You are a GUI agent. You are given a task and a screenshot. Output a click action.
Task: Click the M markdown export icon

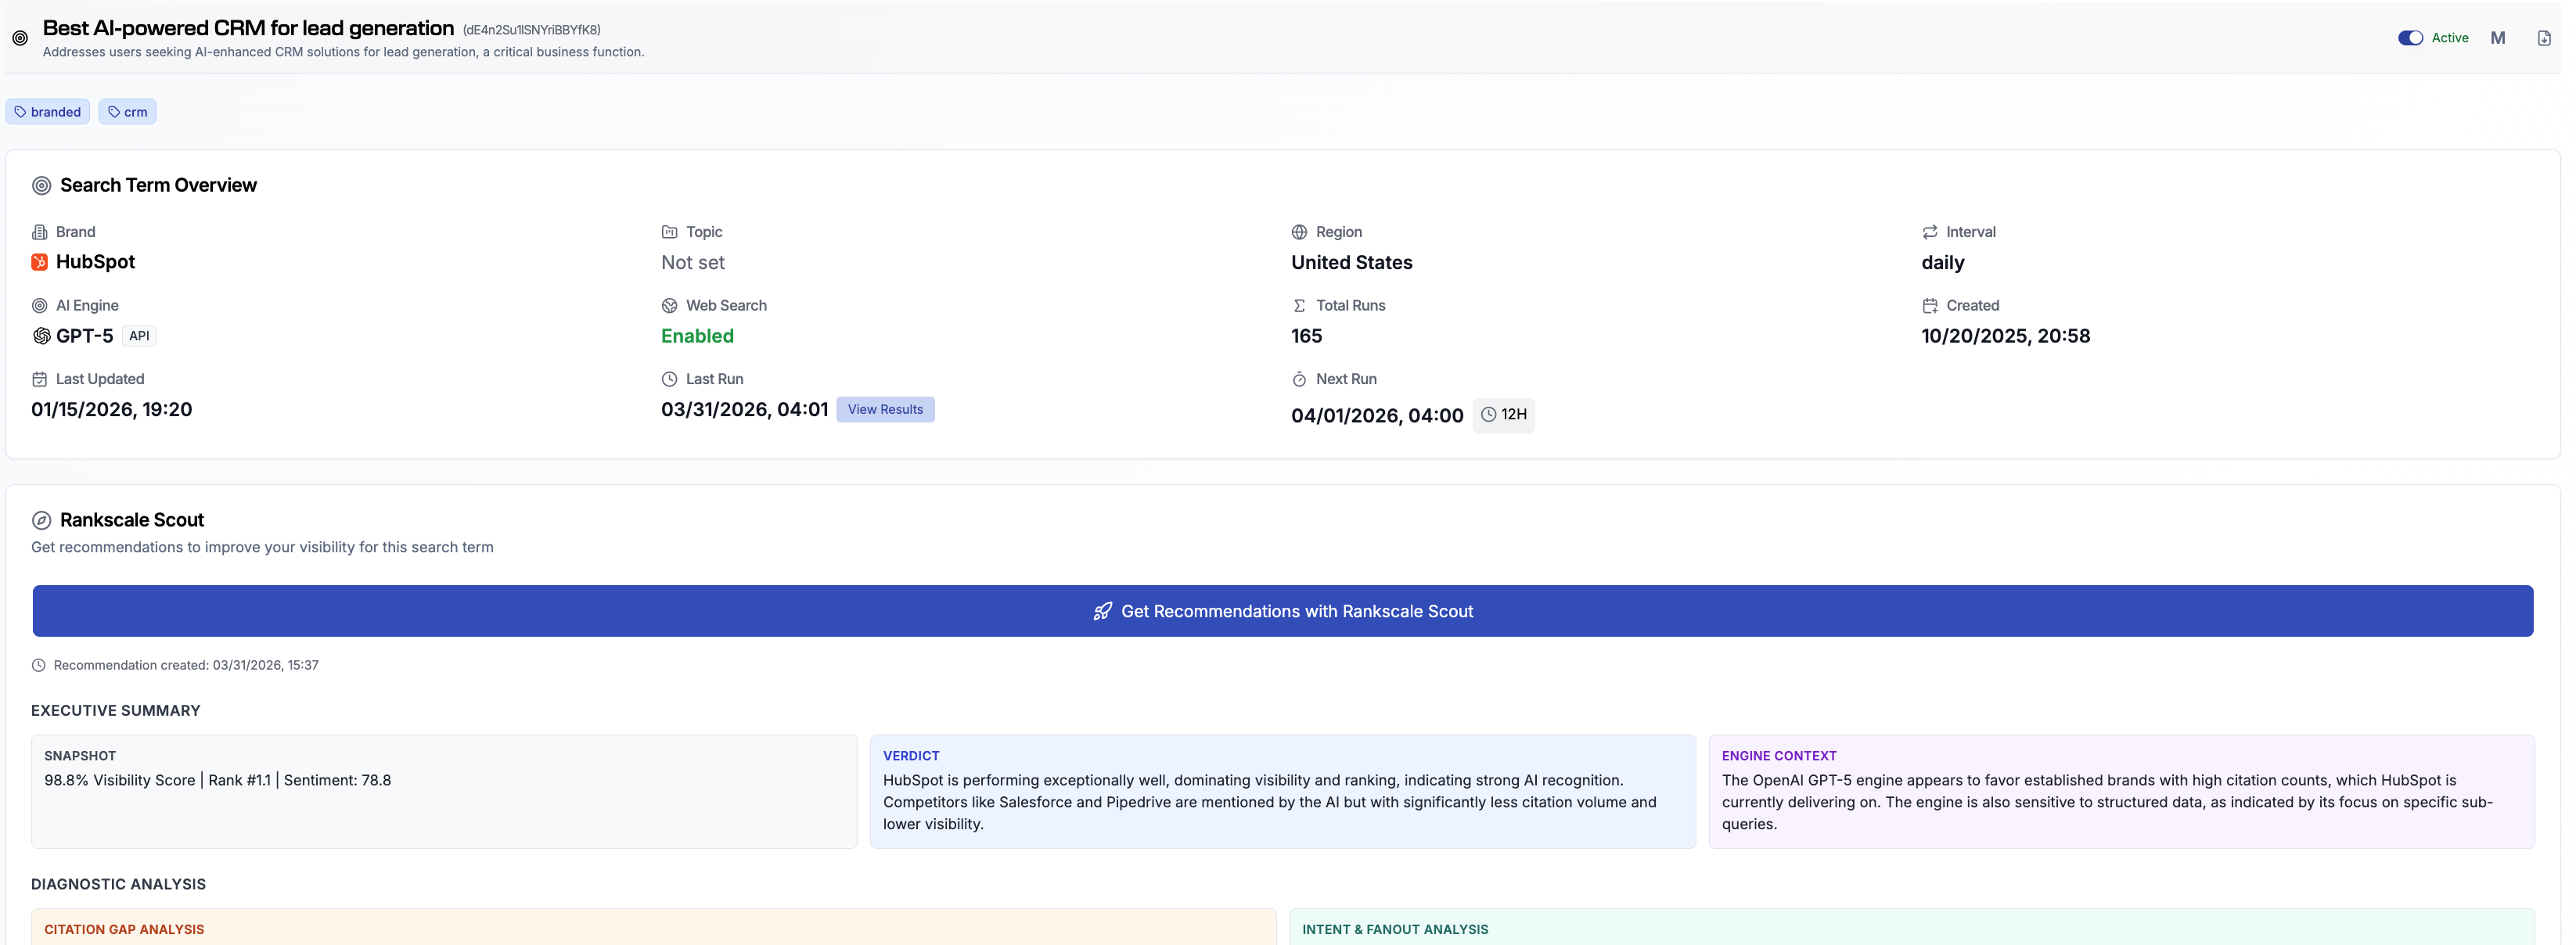(x=2497, y=38)
